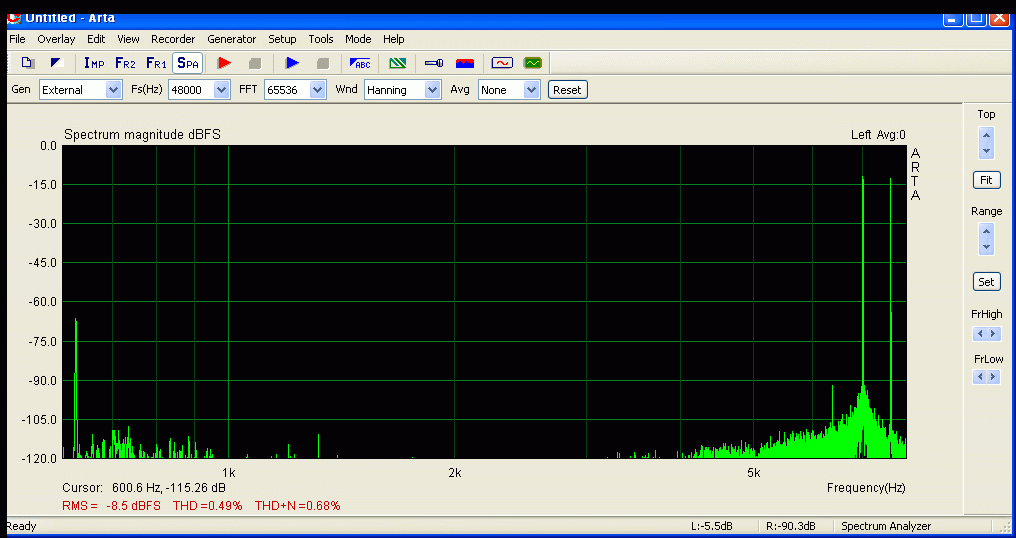Image resolution: width=1016 pixels, height=538 pixels.
Task: Click the L:-5.5dB status bar entry
Action: [712, 526]
